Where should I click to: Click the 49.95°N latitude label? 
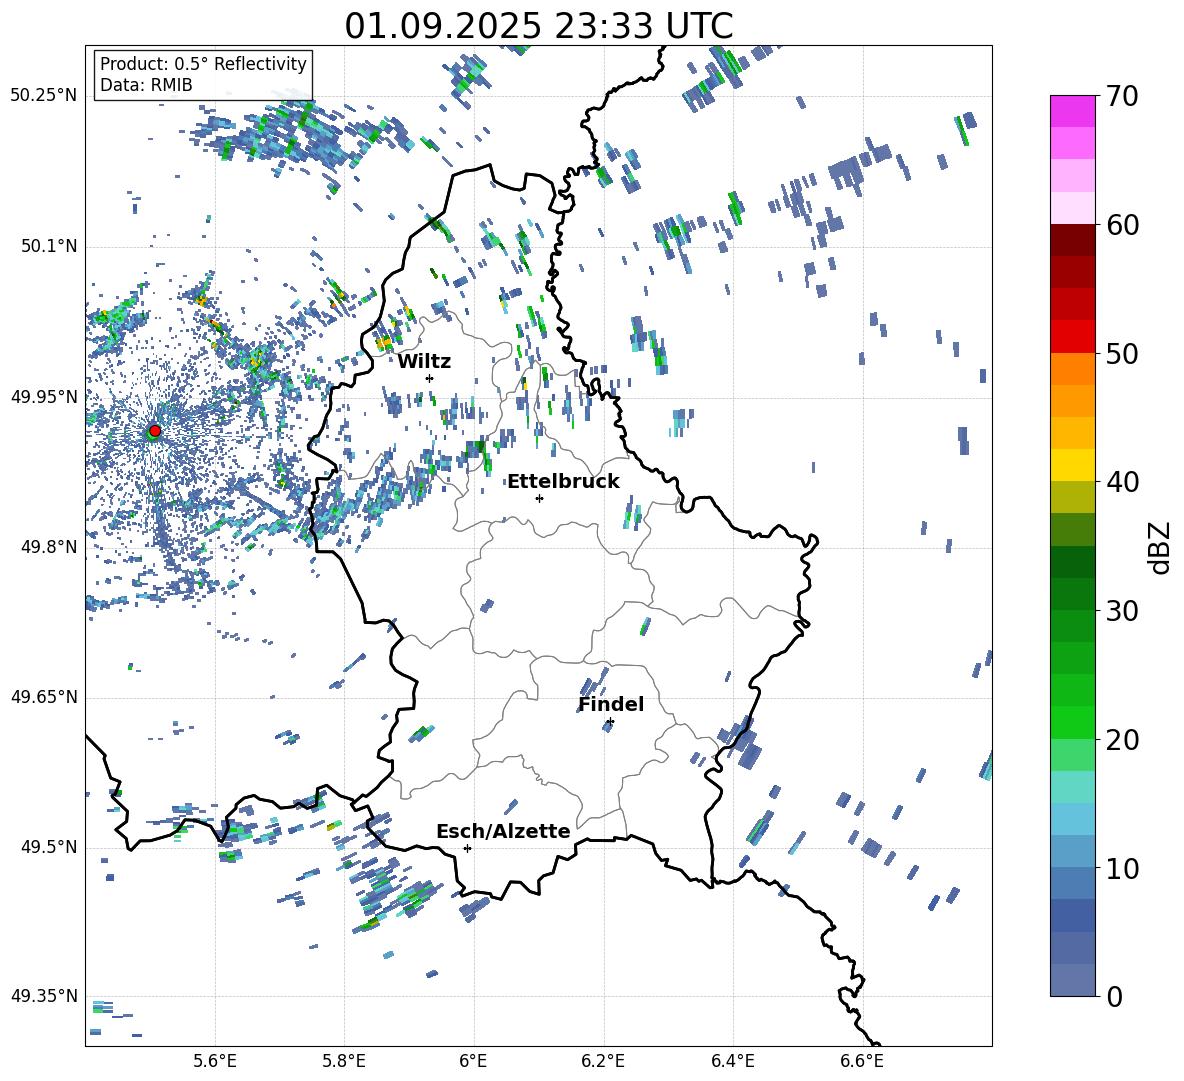(44, 396)
